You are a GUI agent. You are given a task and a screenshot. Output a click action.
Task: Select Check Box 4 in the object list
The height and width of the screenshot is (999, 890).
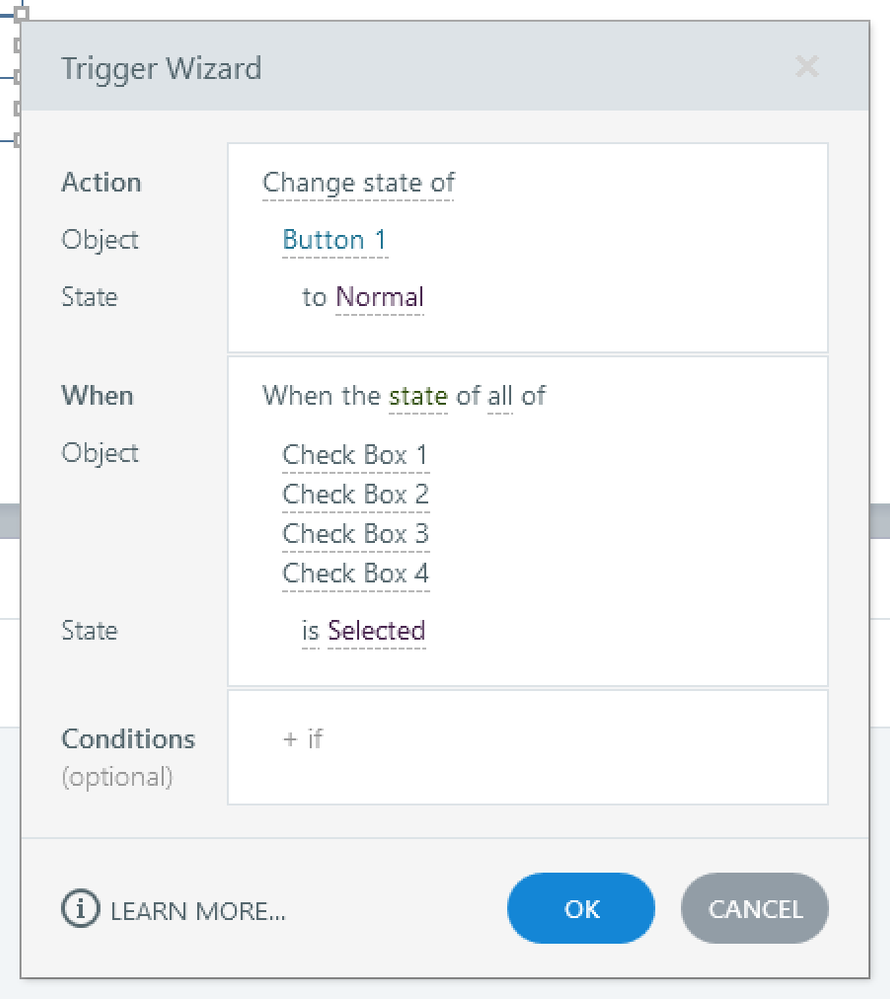tap(355, 573)
